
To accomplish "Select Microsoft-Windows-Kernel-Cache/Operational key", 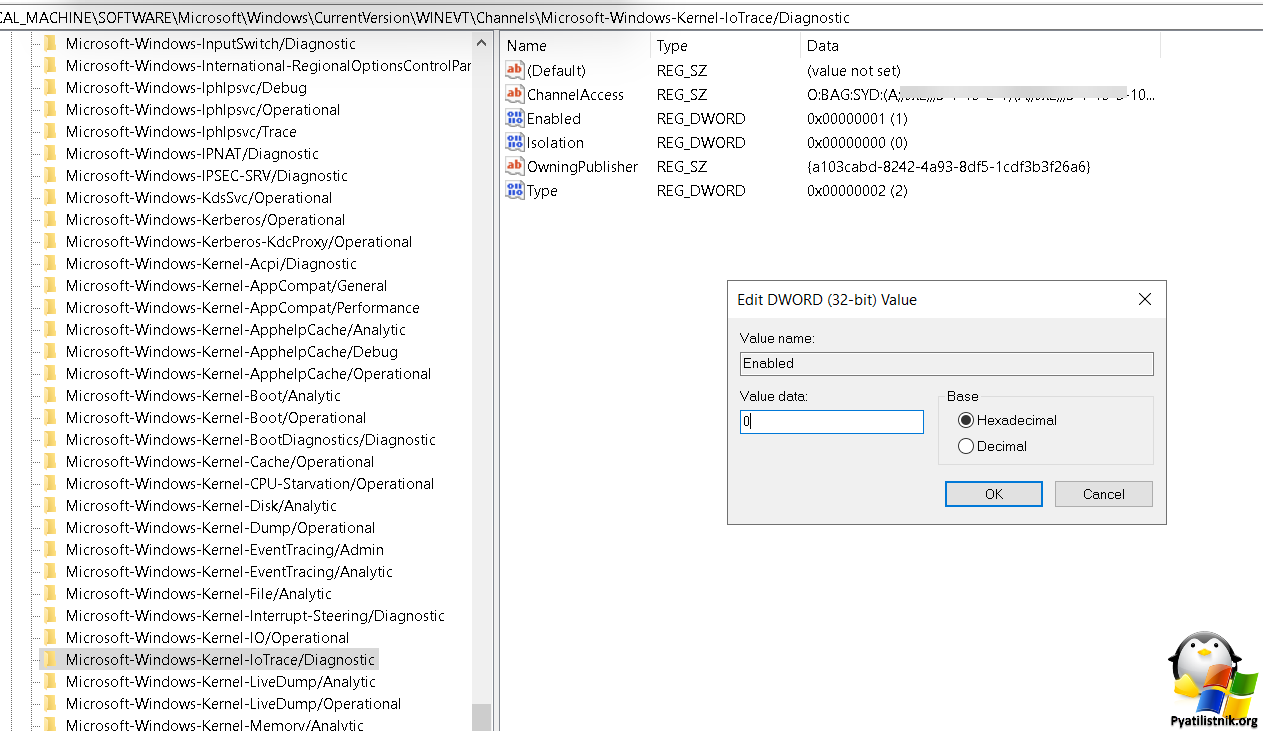I will point(220,462).
